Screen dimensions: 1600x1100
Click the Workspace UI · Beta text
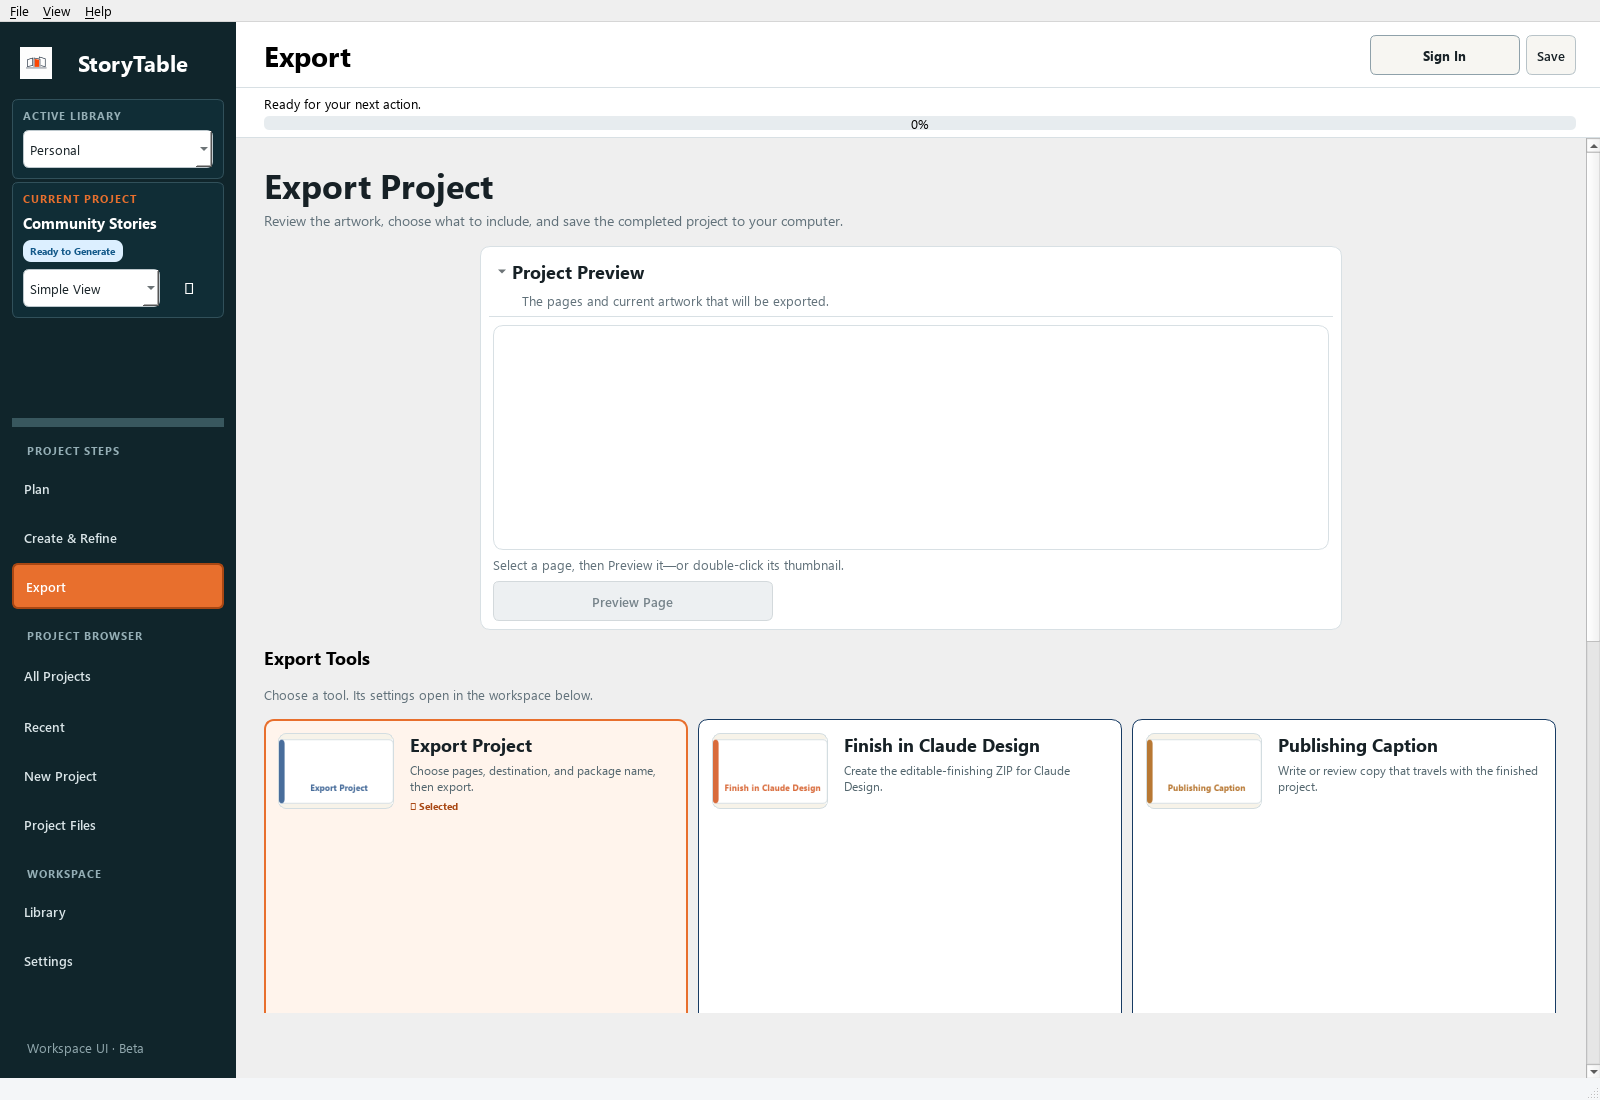(85, 1048)
